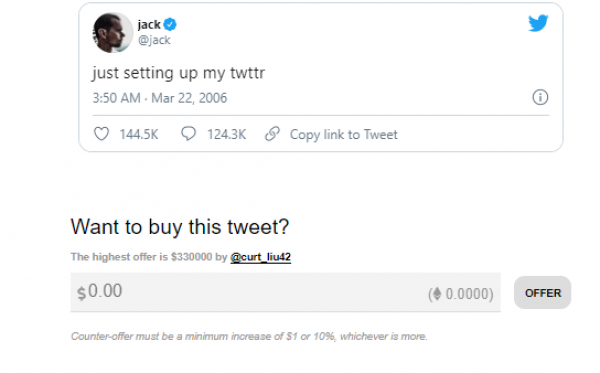Screen dimensions: 600x373
Task: Click the reply speech bubble icon
Action: click(x=188, y=134)
